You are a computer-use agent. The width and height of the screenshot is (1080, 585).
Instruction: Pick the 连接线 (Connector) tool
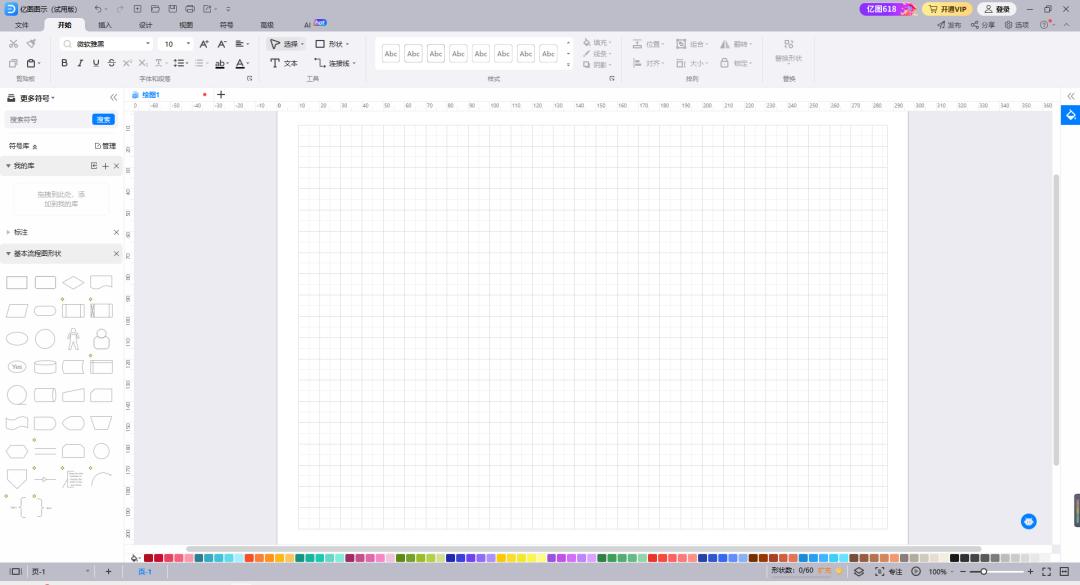334,63
